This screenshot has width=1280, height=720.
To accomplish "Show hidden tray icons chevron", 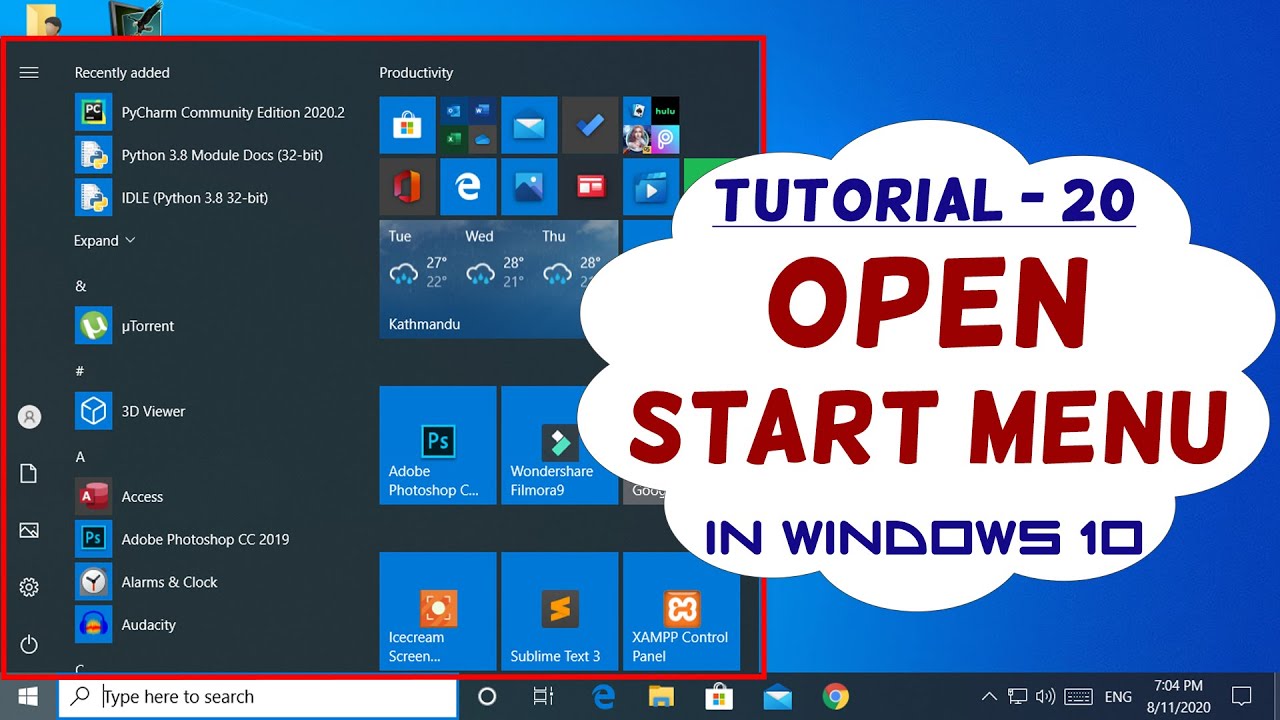I will pos(989,696).
